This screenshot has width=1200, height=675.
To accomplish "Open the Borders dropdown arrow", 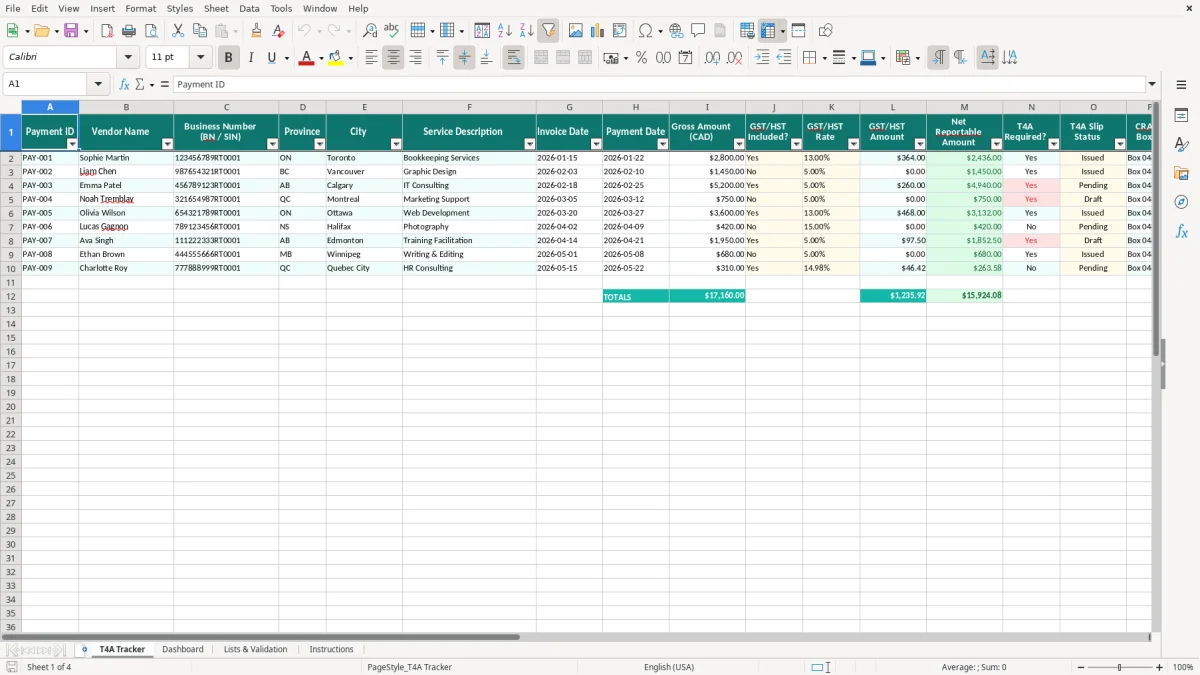I will point(823,58).
